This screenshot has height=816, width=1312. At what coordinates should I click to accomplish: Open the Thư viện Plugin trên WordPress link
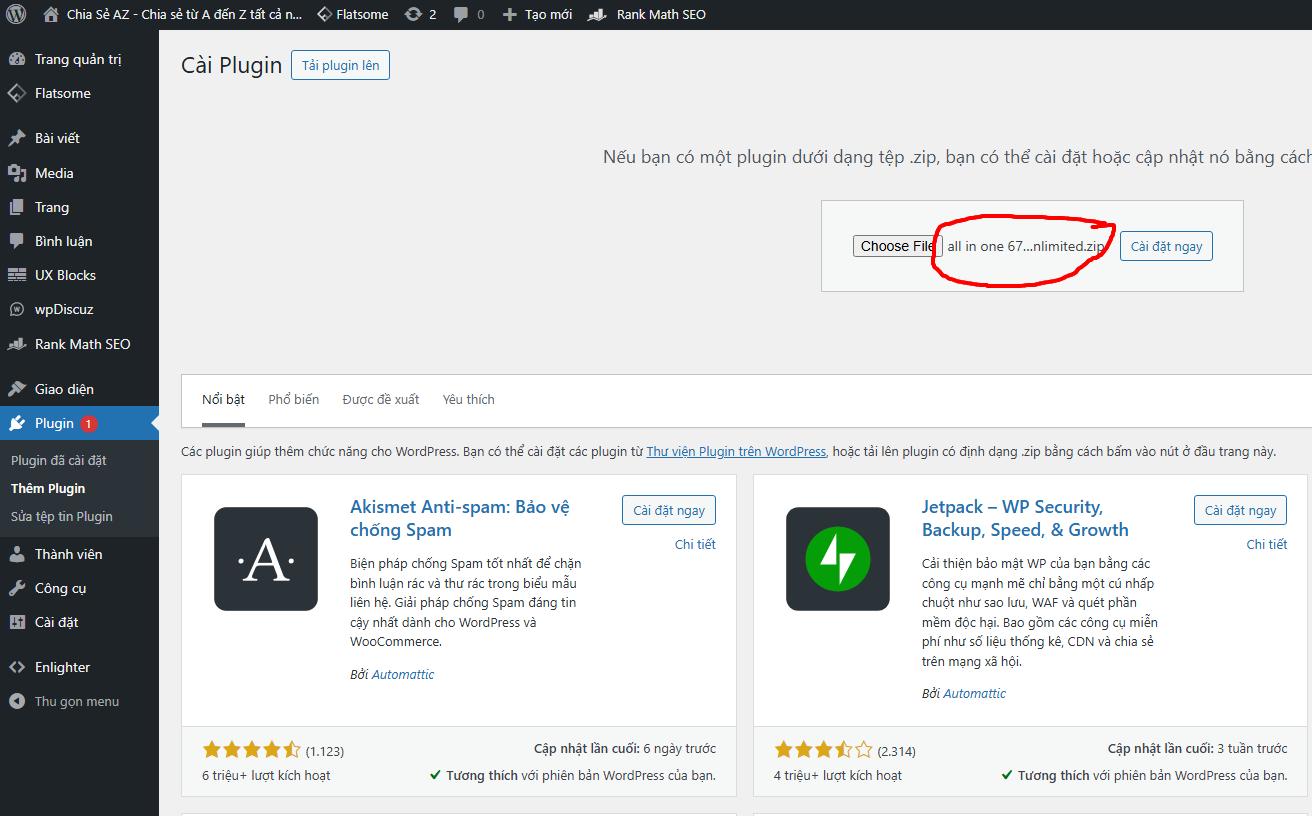[736, 451]
